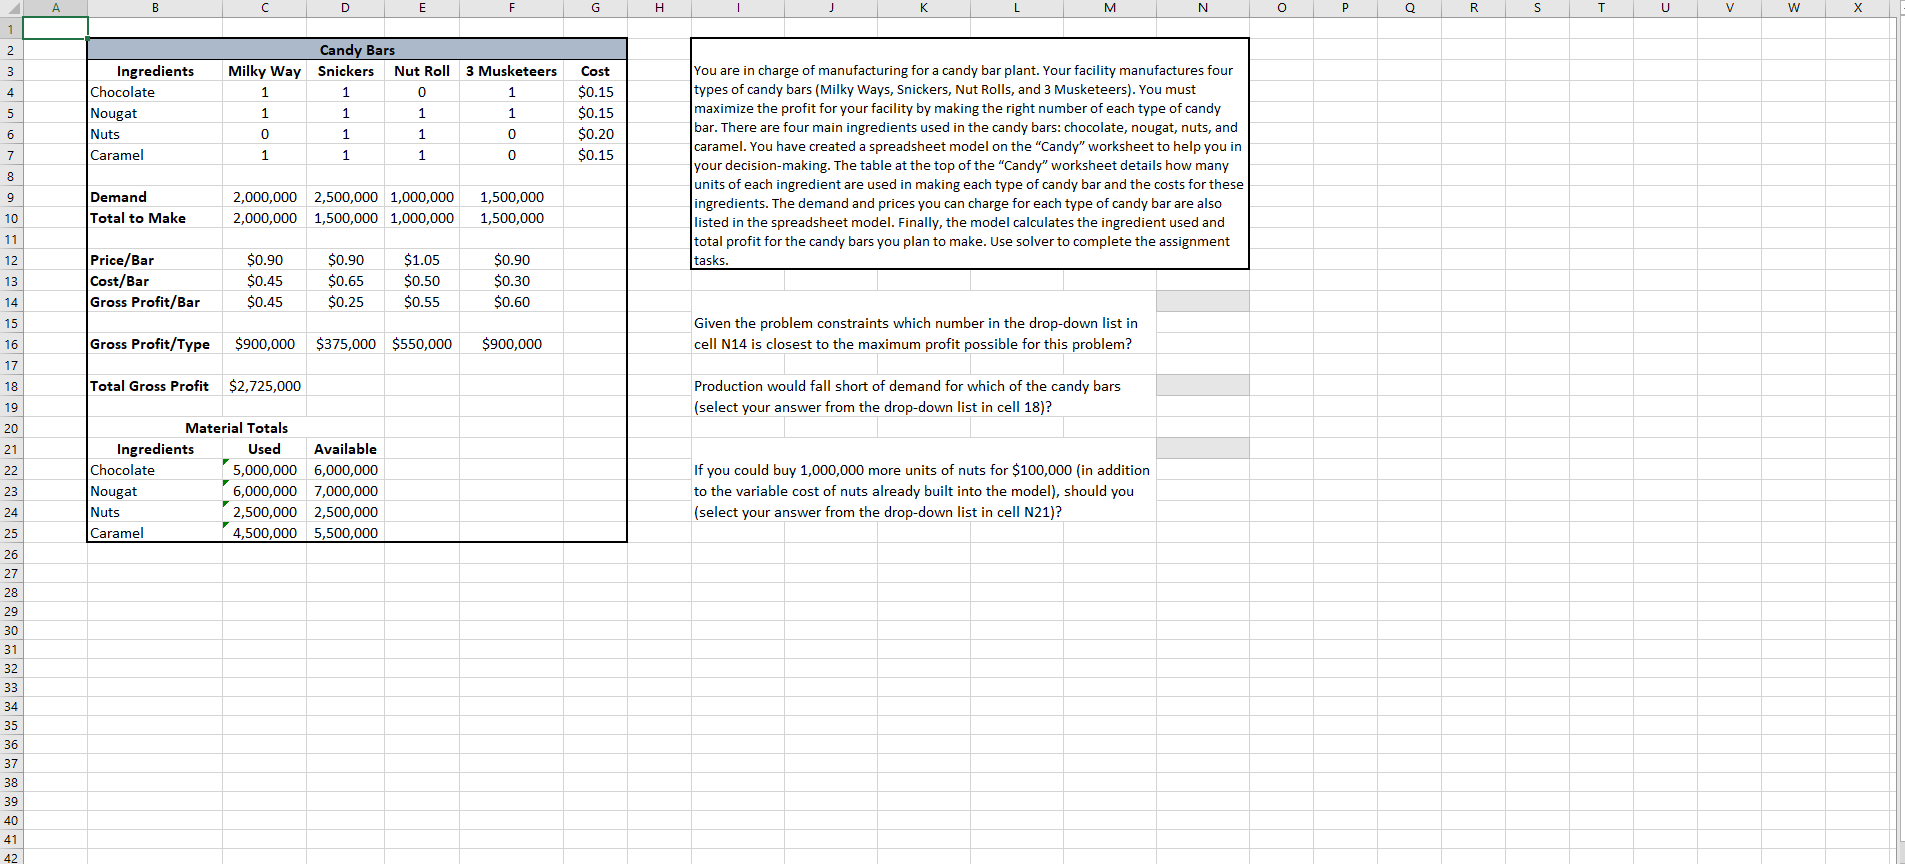1905x864 pixels.
Task: Click the Chocolate used value 5,000,000
Action: pos(264,470)
